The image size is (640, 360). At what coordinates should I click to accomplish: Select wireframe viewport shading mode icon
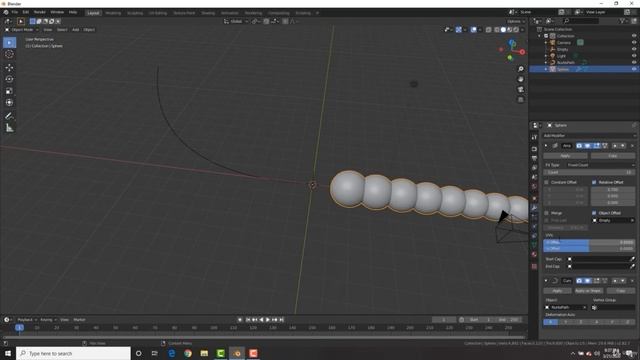[496, 30]
